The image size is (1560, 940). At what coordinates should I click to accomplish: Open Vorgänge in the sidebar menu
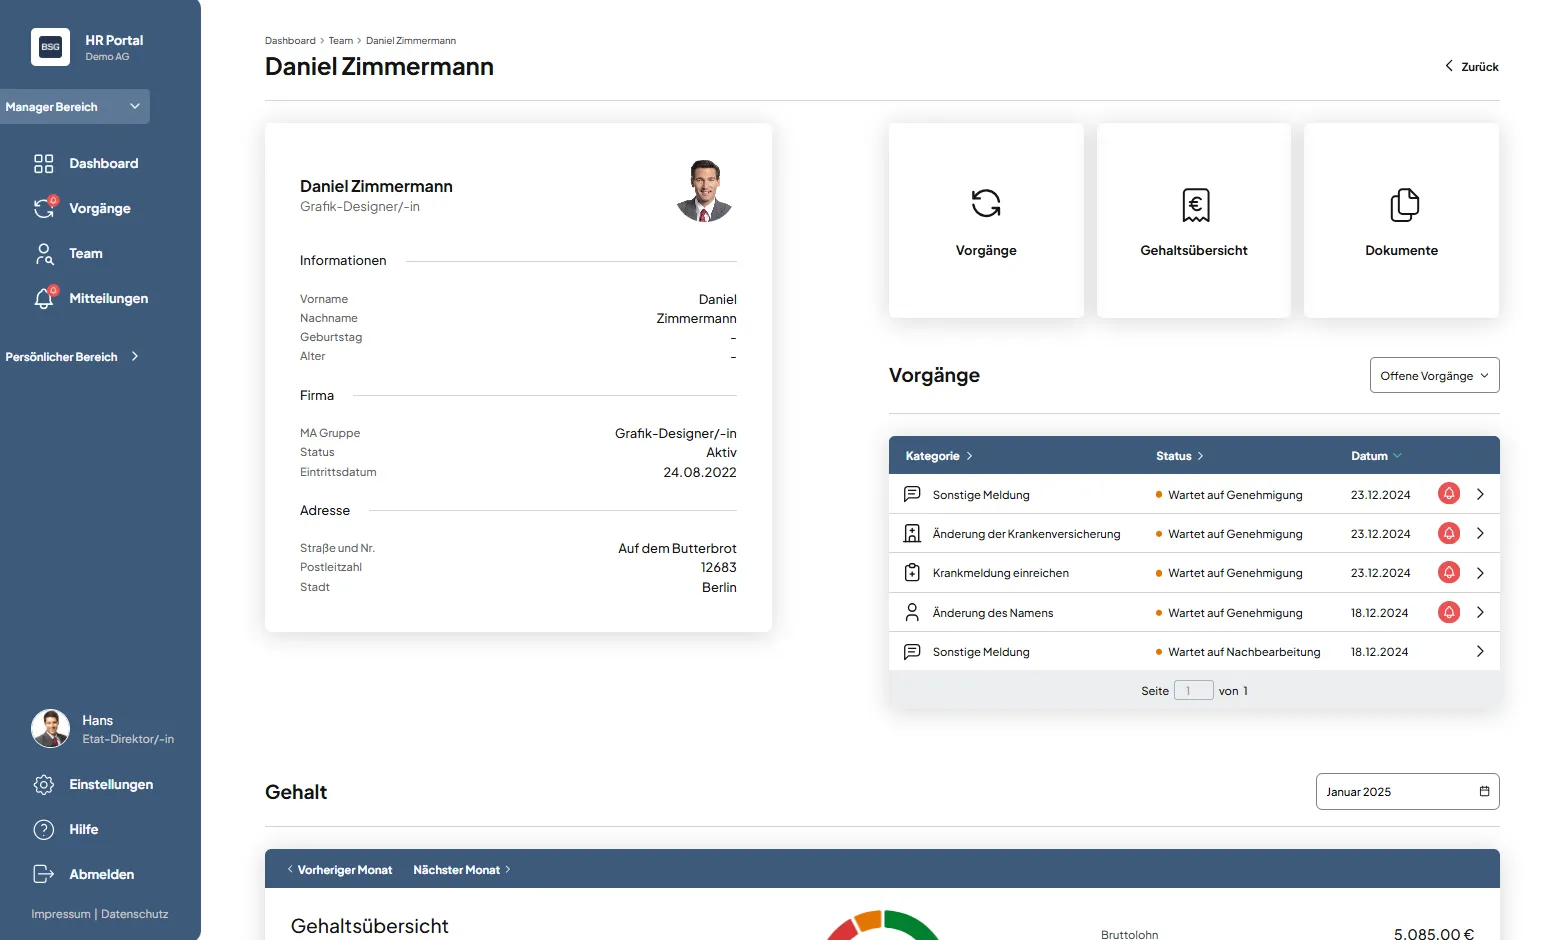(99, 209)
